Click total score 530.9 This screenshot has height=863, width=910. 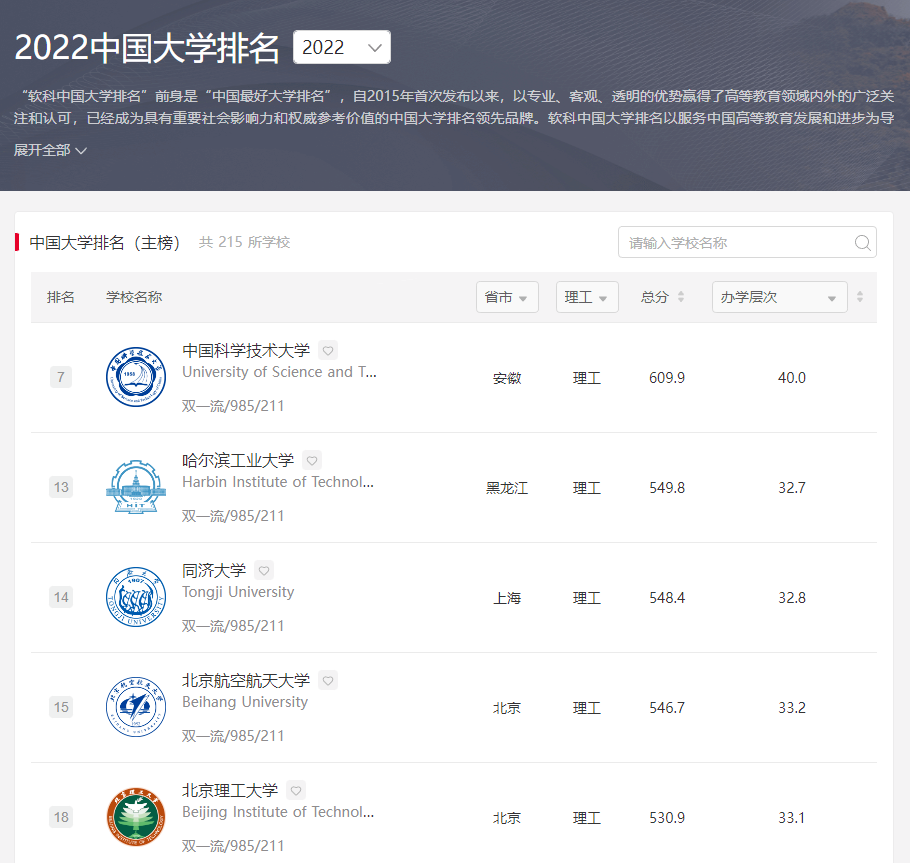coord(667,818)
